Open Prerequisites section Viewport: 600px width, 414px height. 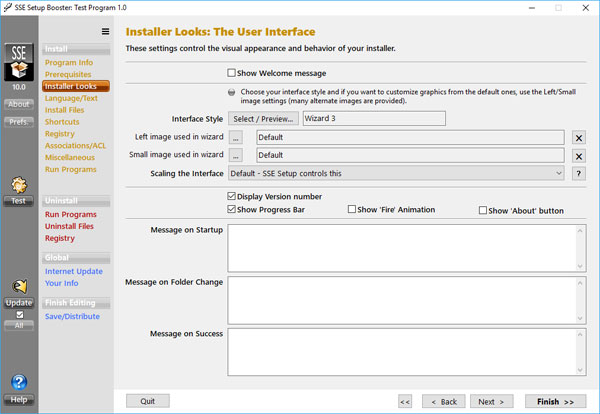tap(68, 74)
